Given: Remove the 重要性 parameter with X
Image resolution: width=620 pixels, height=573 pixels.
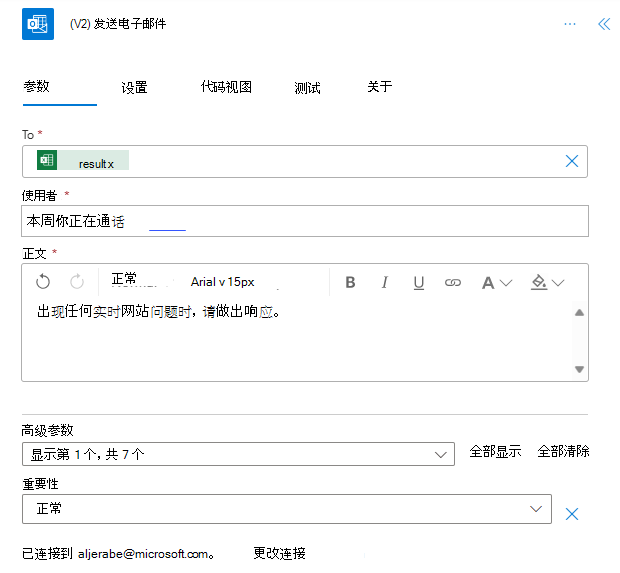Looking at the screenshot, I should pyautogui.click(x=572, y=514).
